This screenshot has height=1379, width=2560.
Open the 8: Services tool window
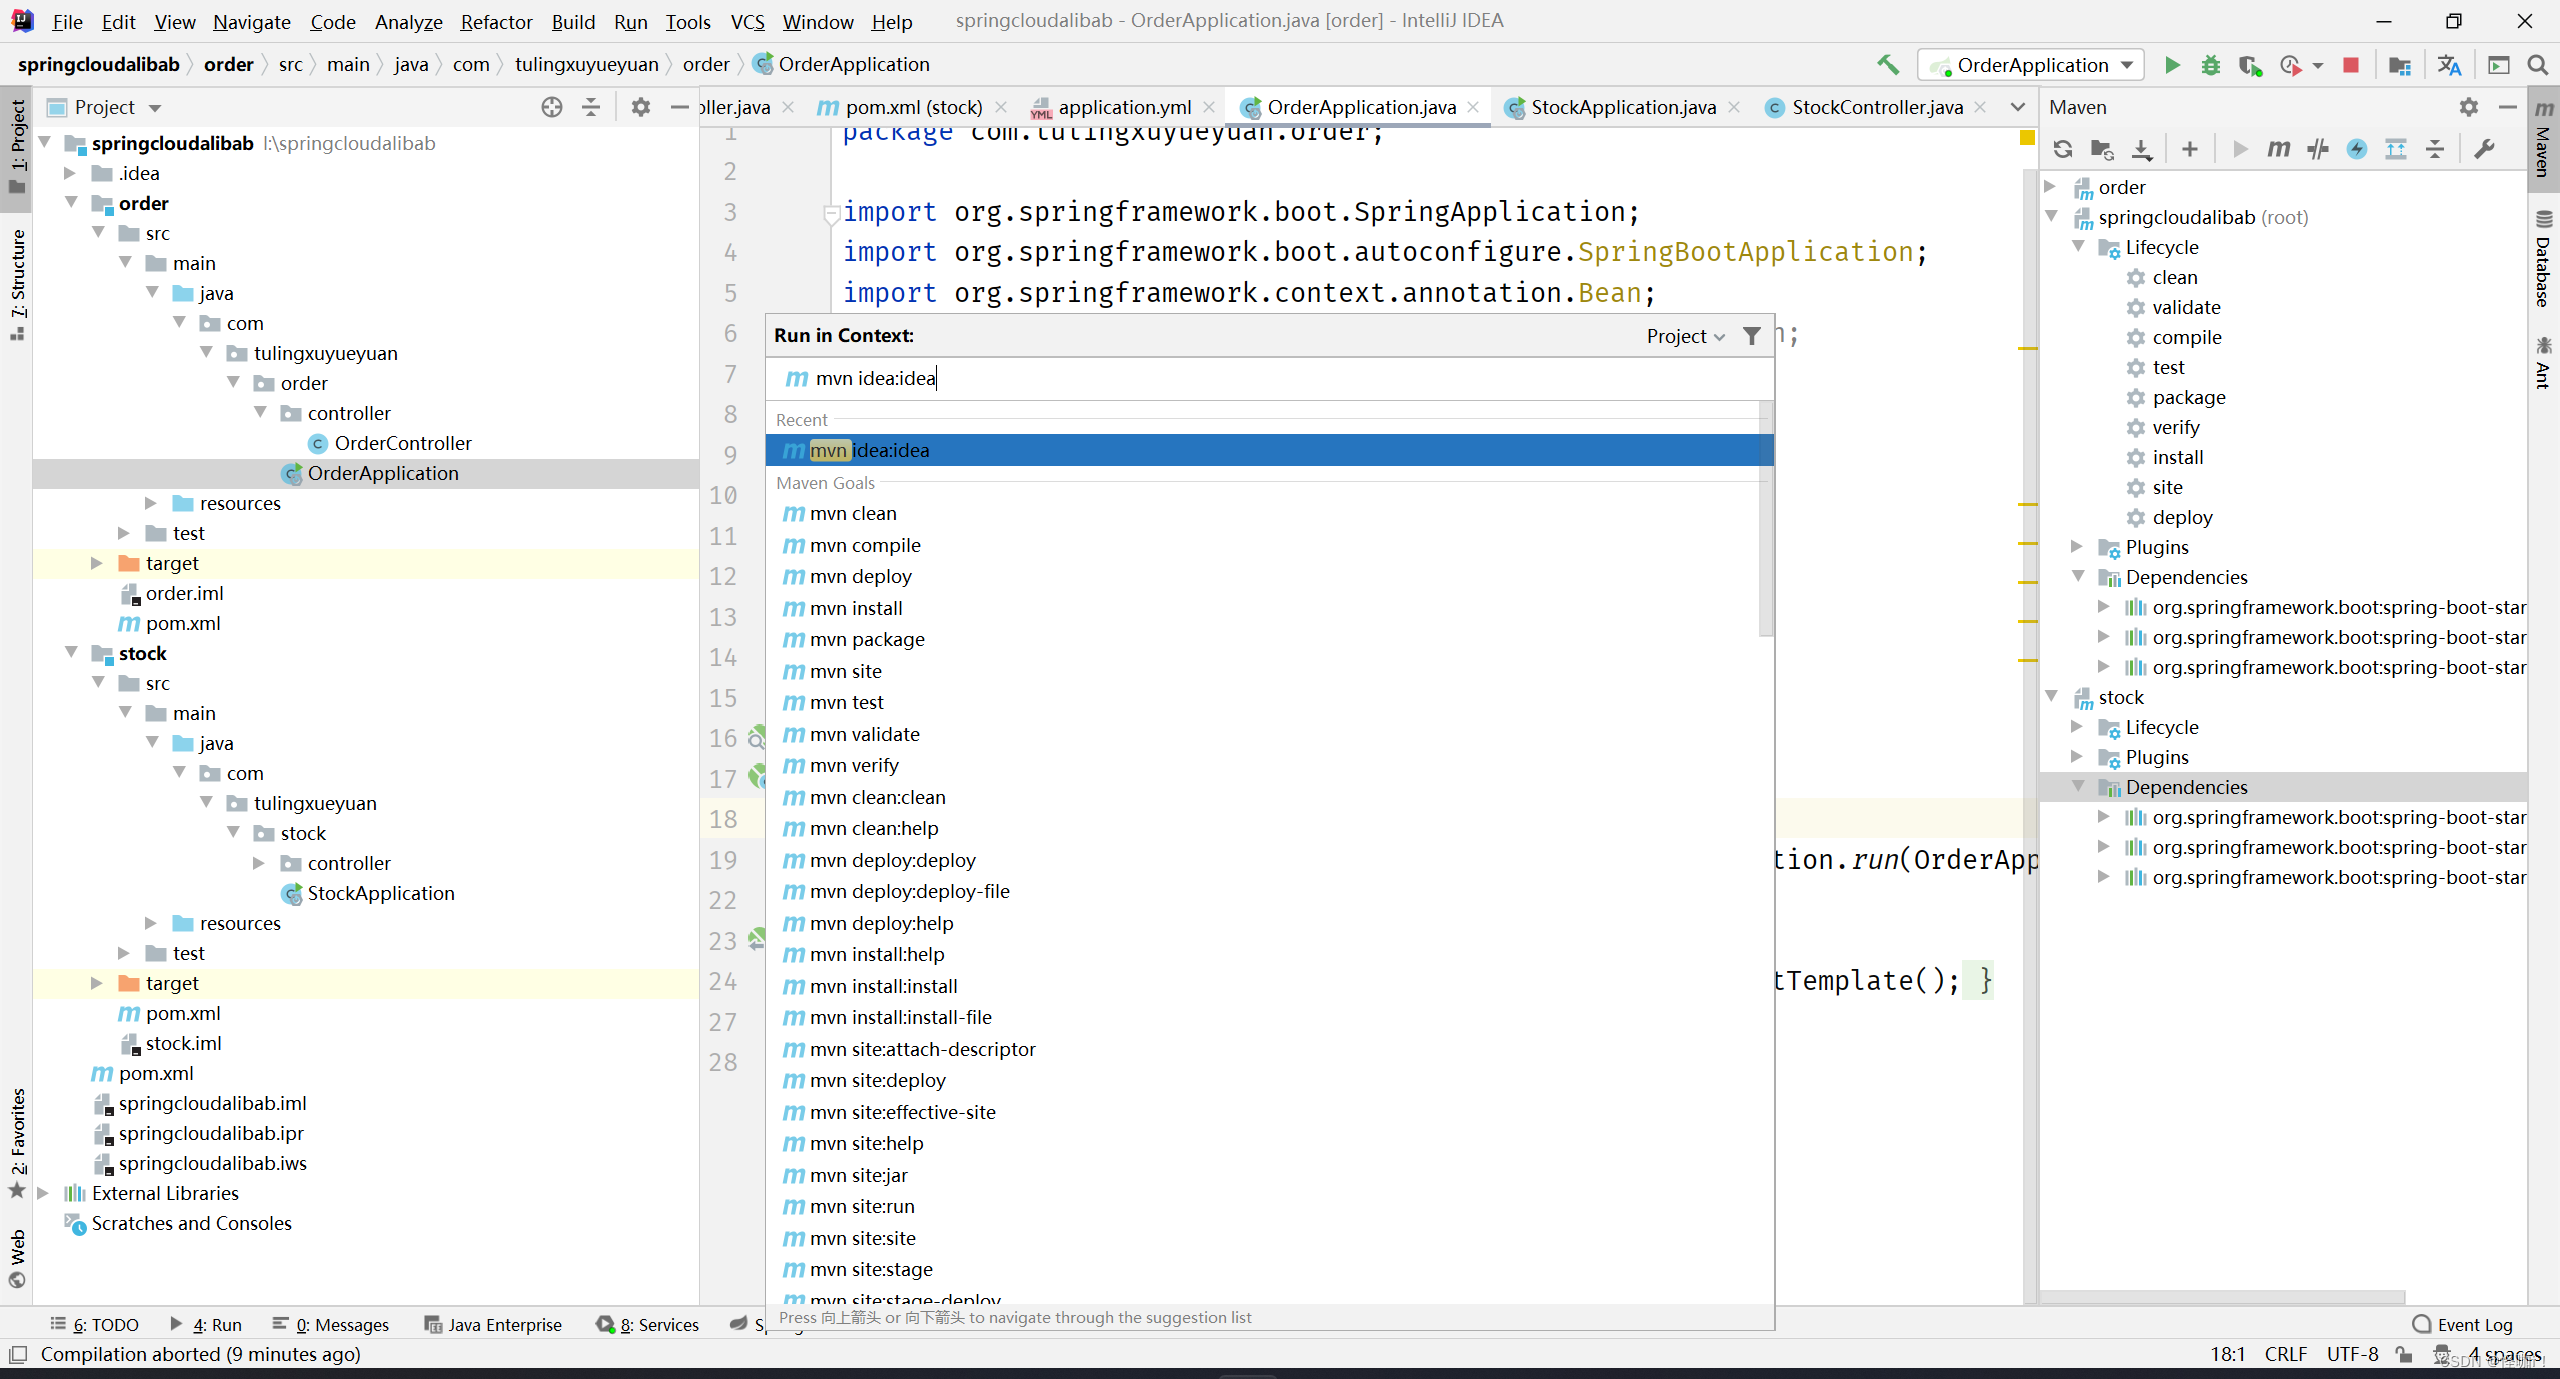point(648,1324)
